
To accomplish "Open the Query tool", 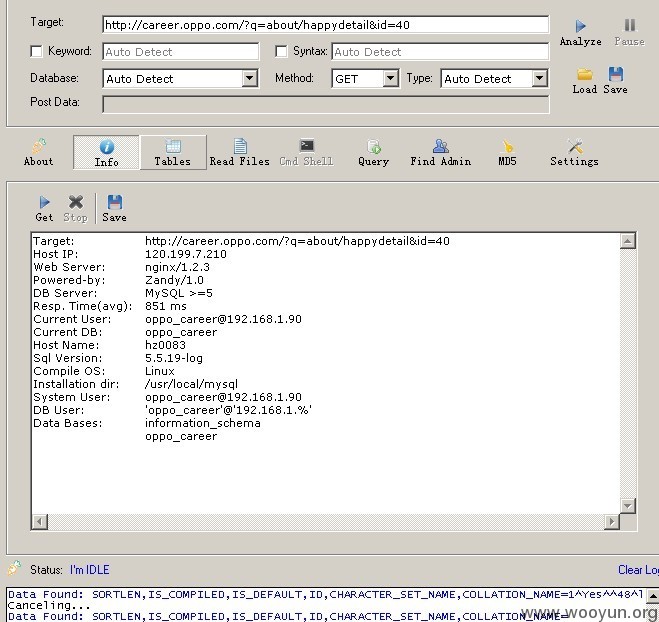I will coord(373,153).
